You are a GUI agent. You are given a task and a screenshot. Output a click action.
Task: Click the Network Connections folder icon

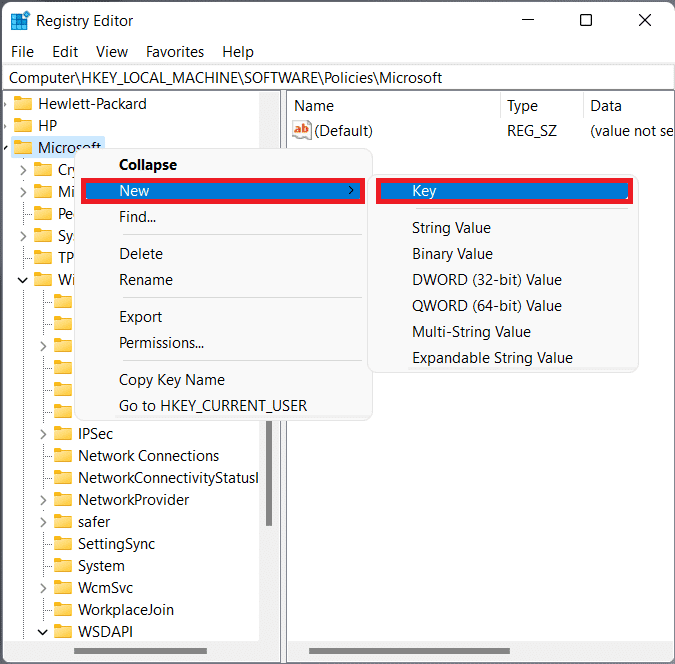[63, 456]
